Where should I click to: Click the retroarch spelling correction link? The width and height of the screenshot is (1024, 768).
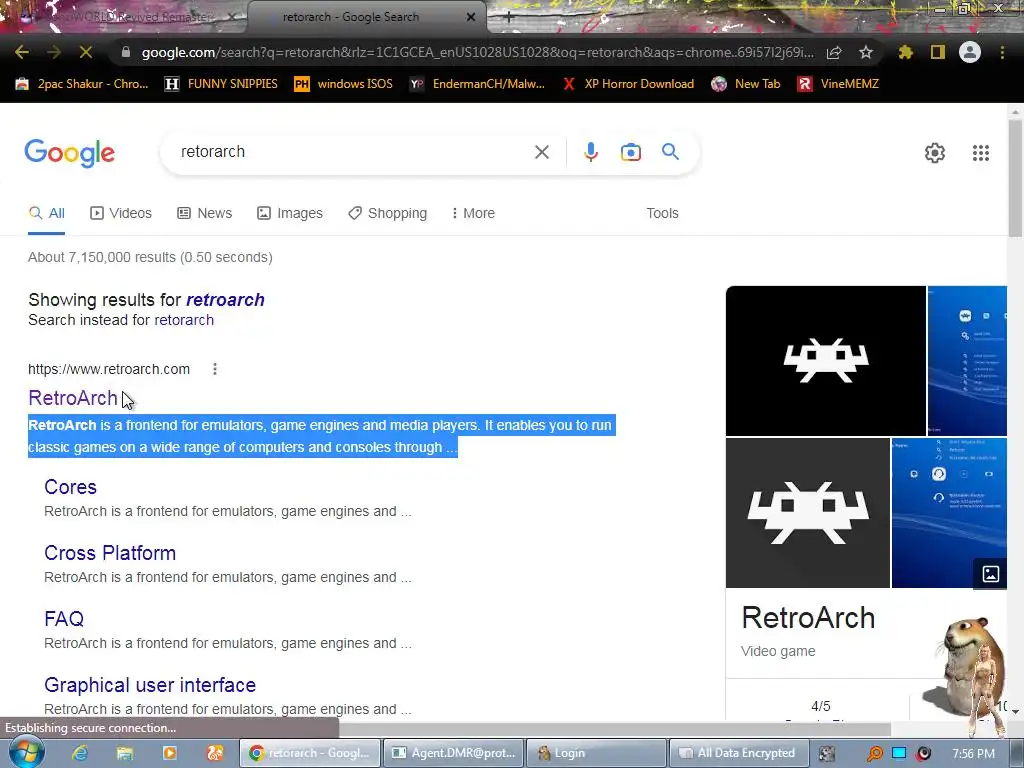click(225, 300)
